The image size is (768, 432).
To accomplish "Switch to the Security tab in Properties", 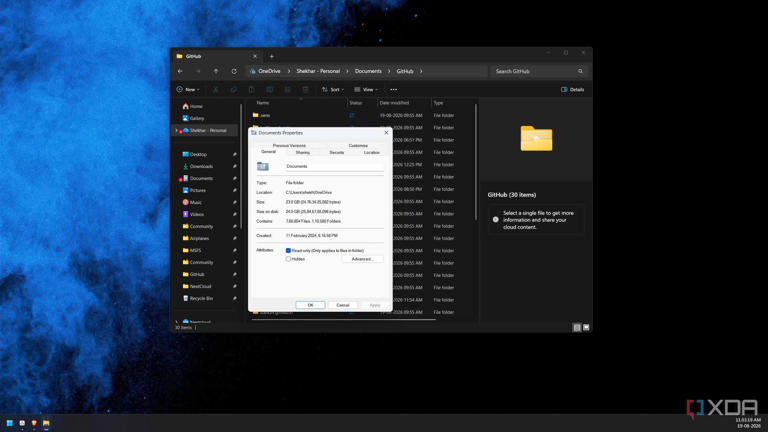I will [337, 152].
